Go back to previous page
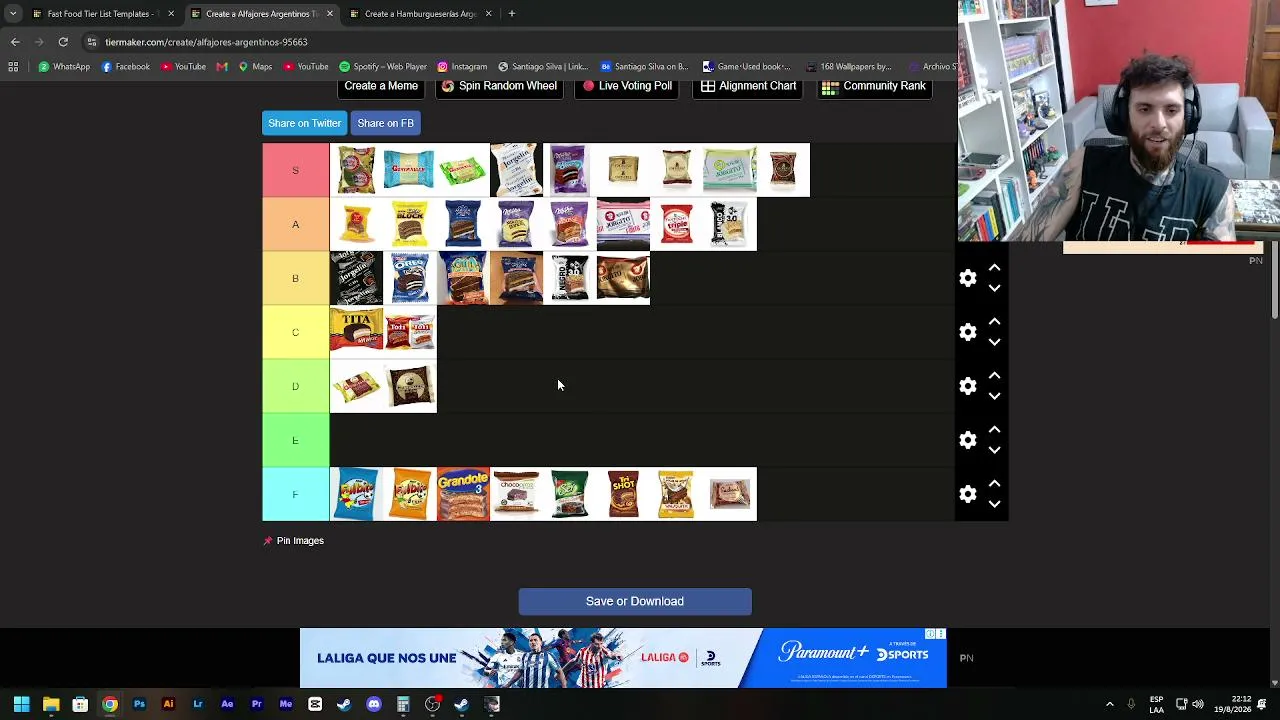Image resolution: width=1280 pixels, height=720 pixels. click(x=15, y=42)
